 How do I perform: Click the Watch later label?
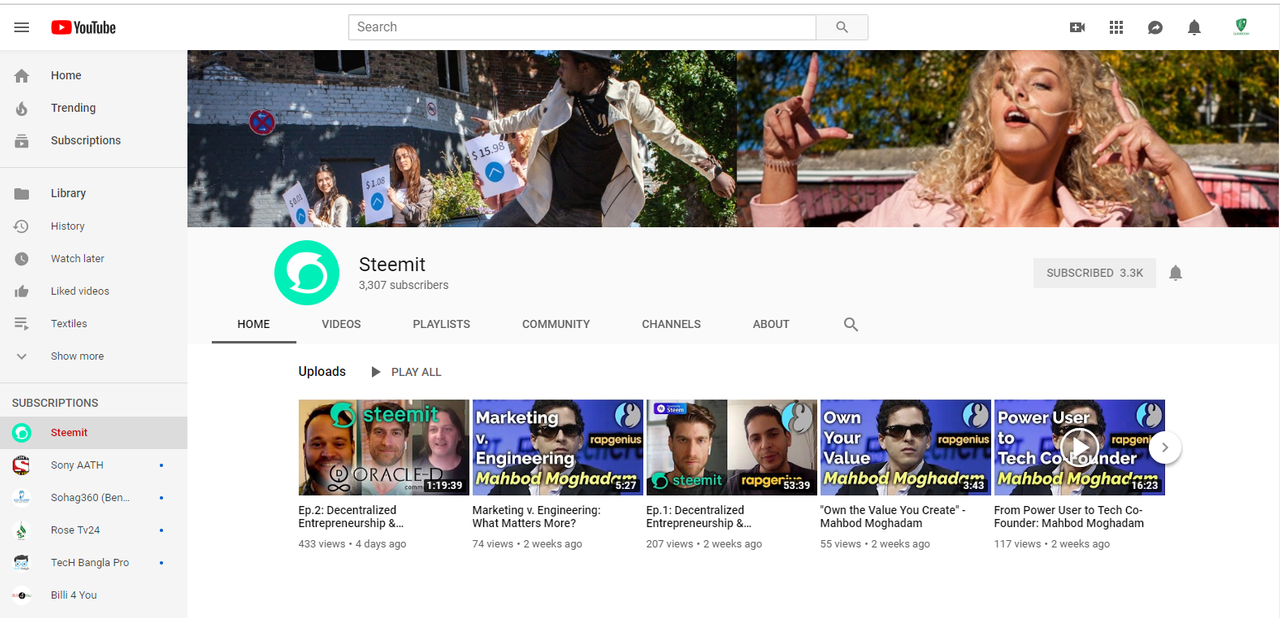77,259
